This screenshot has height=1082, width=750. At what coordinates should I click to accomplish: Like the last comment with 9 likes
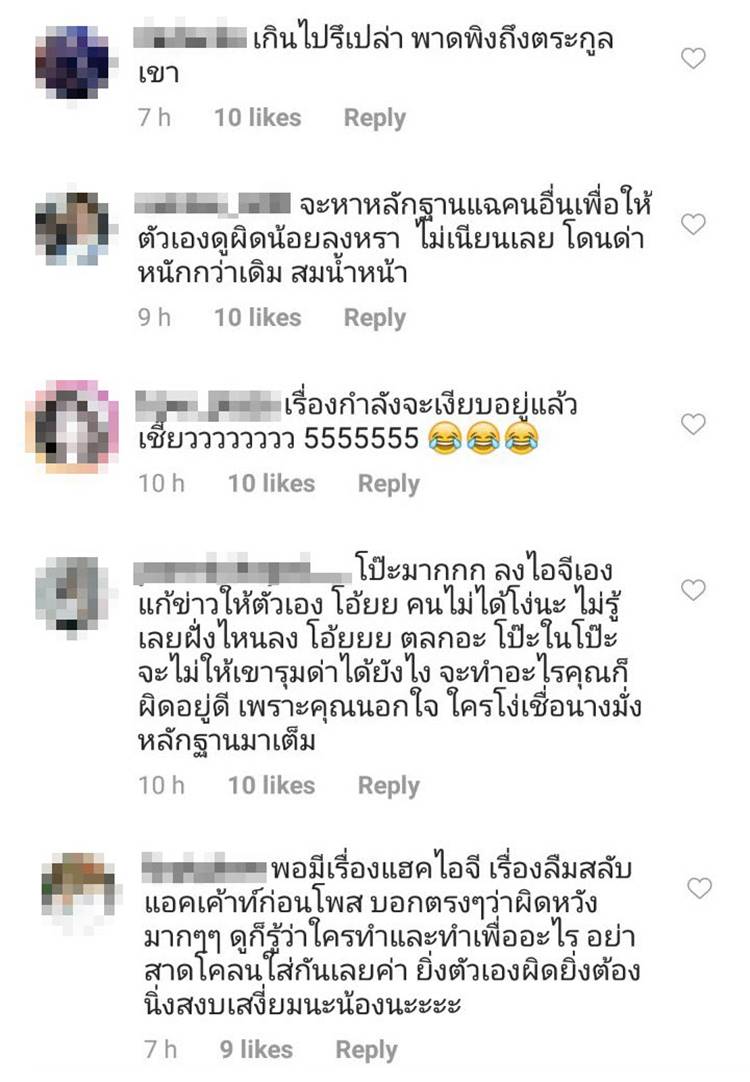[699, 888]
